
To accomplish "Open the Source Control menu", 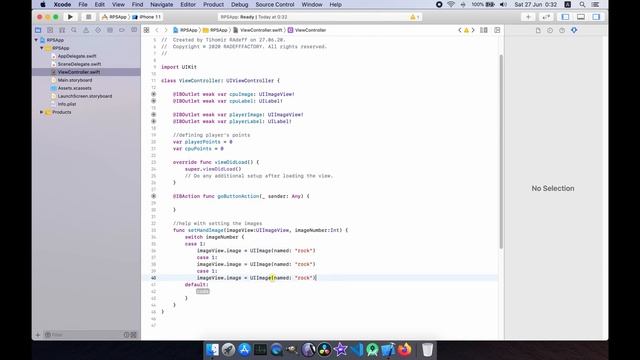I will point(275,4).
